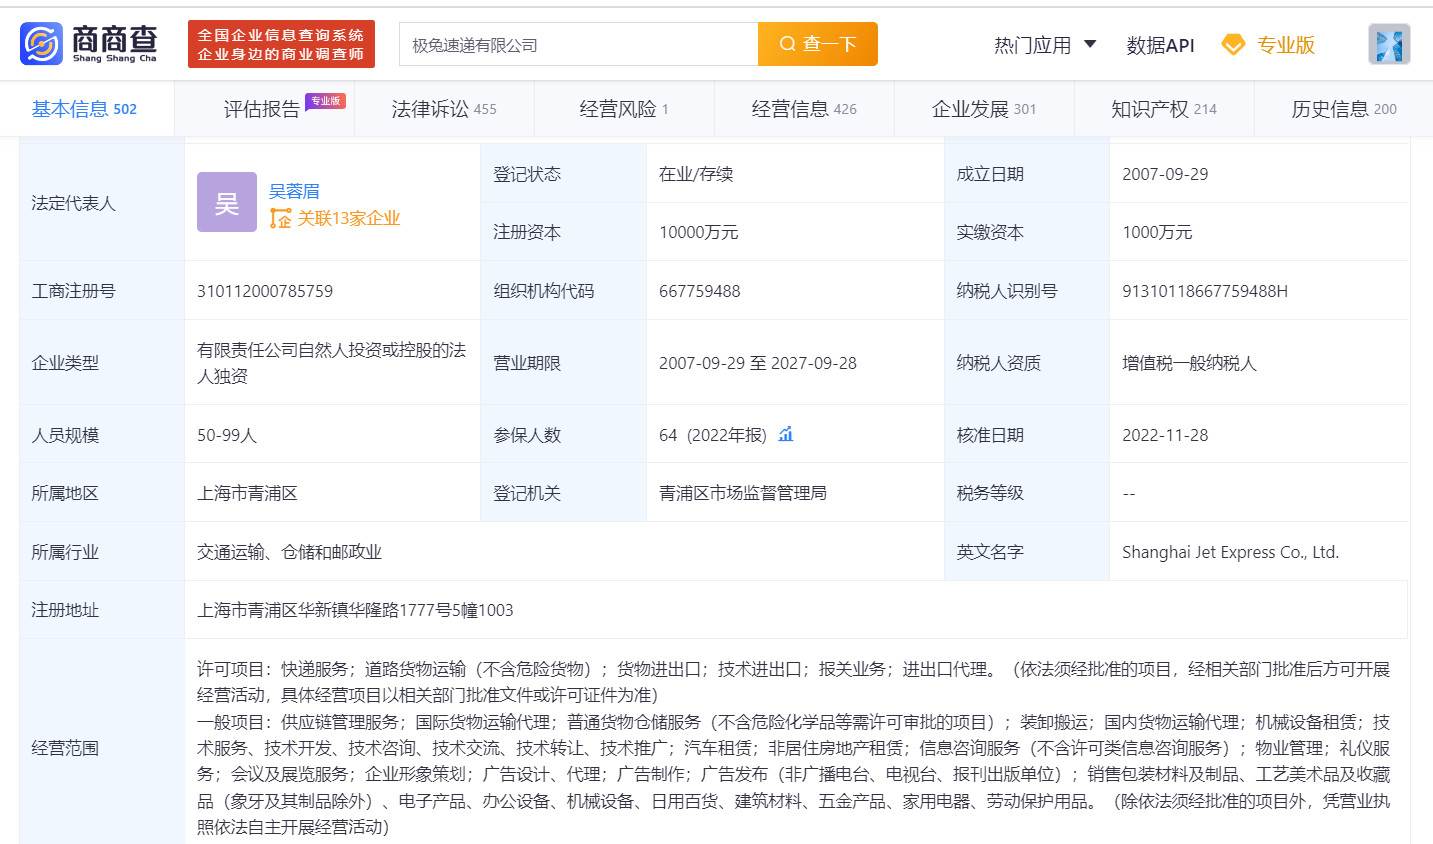
Task: View the 知识产权 tab
Action: (x=1163, y=109)
